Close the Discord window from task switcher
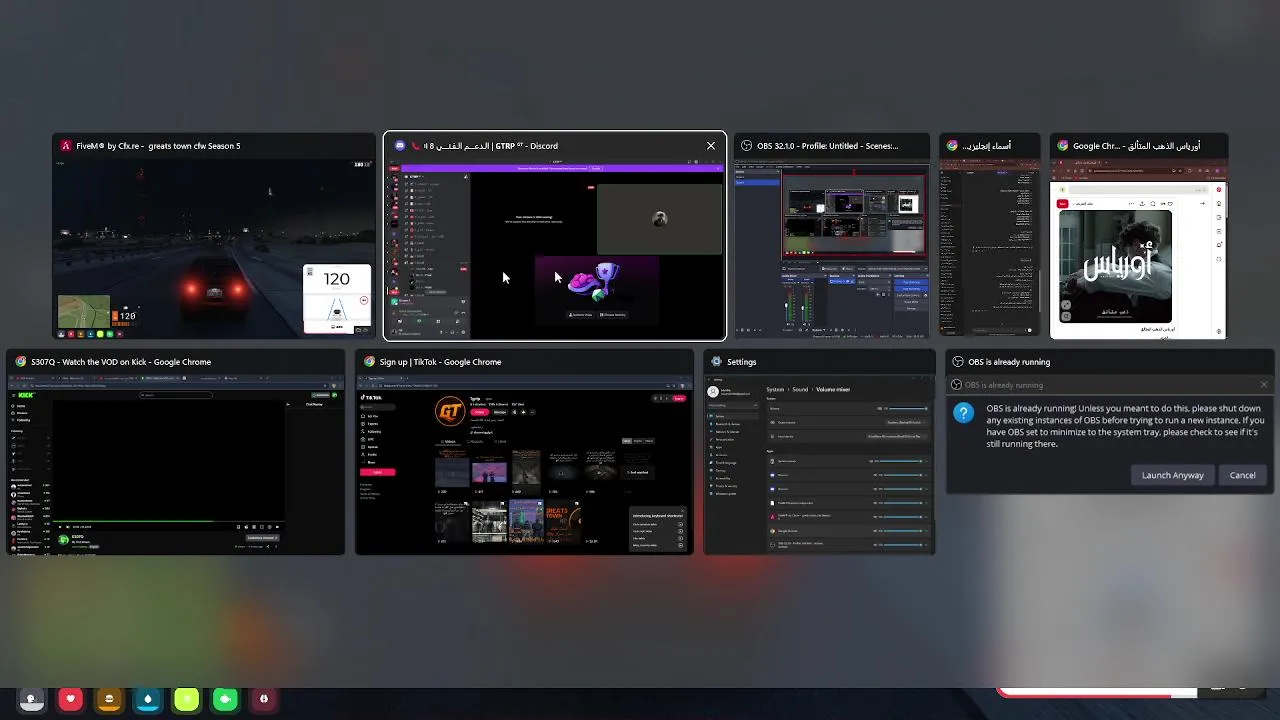This screenshot has height=720, width=1280. 711,146
